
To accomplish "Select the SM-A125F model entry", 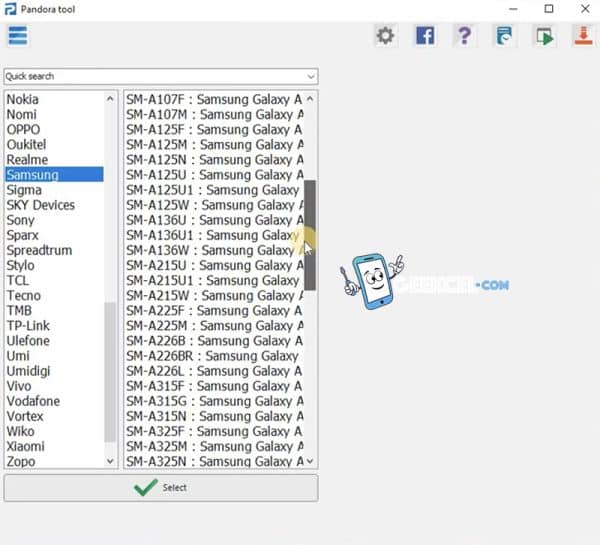I will 215,129.
